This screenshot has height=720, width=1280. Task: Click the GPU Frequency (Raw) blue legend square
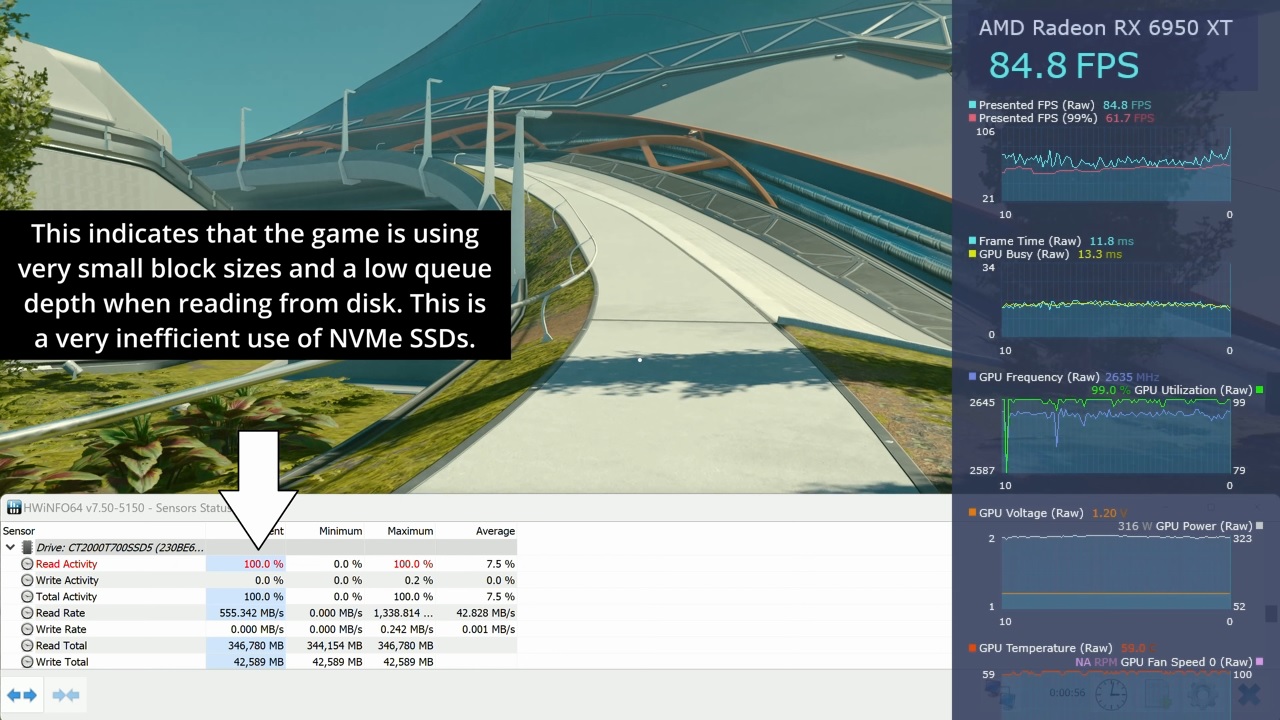(x=972, y=377)
